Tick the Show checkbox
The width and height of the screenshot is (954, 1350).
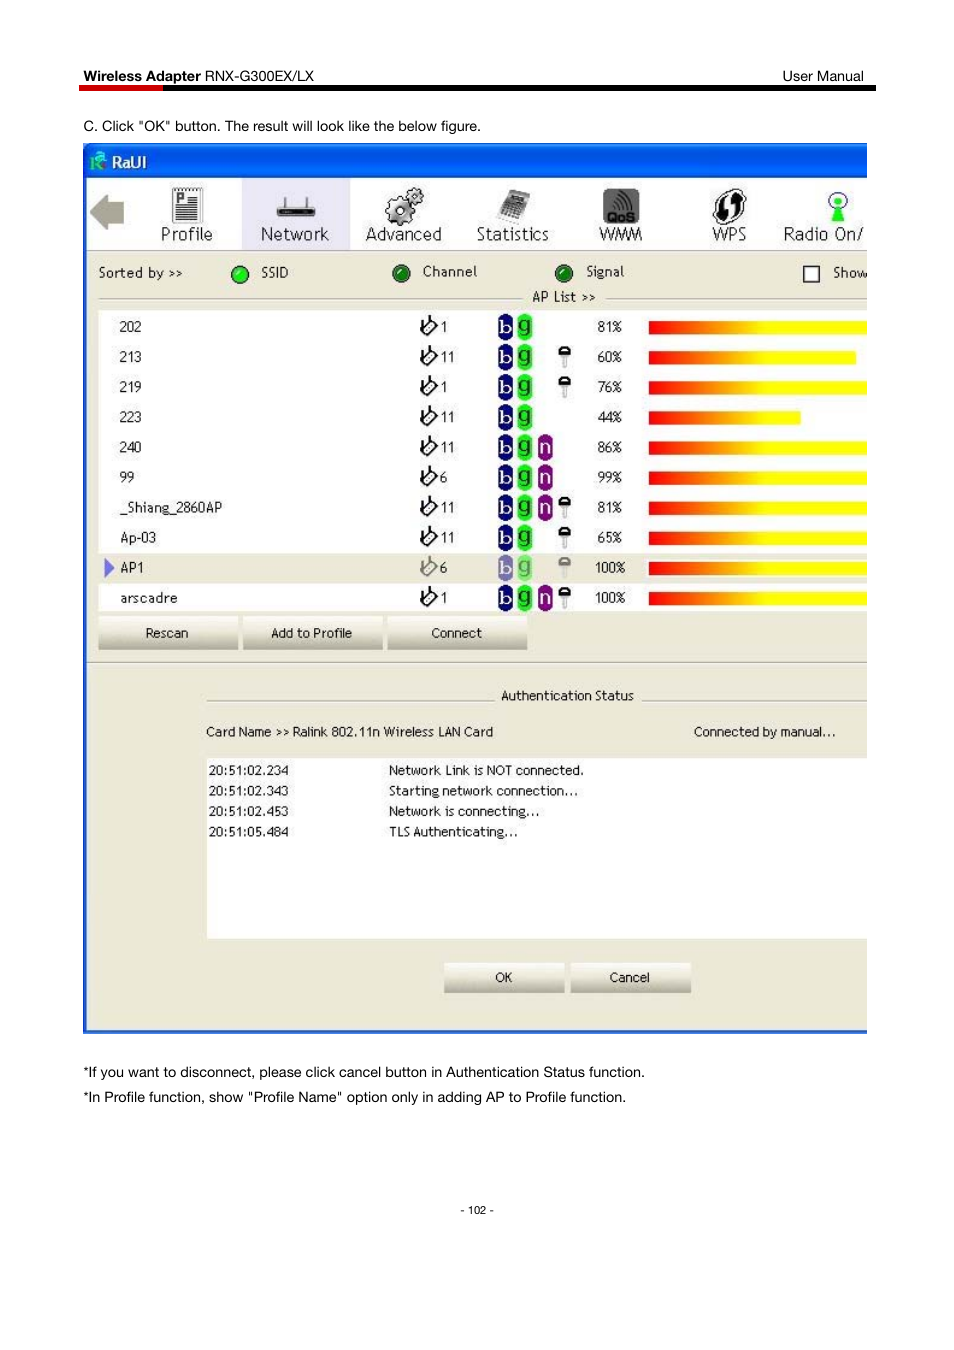[812, 273]
